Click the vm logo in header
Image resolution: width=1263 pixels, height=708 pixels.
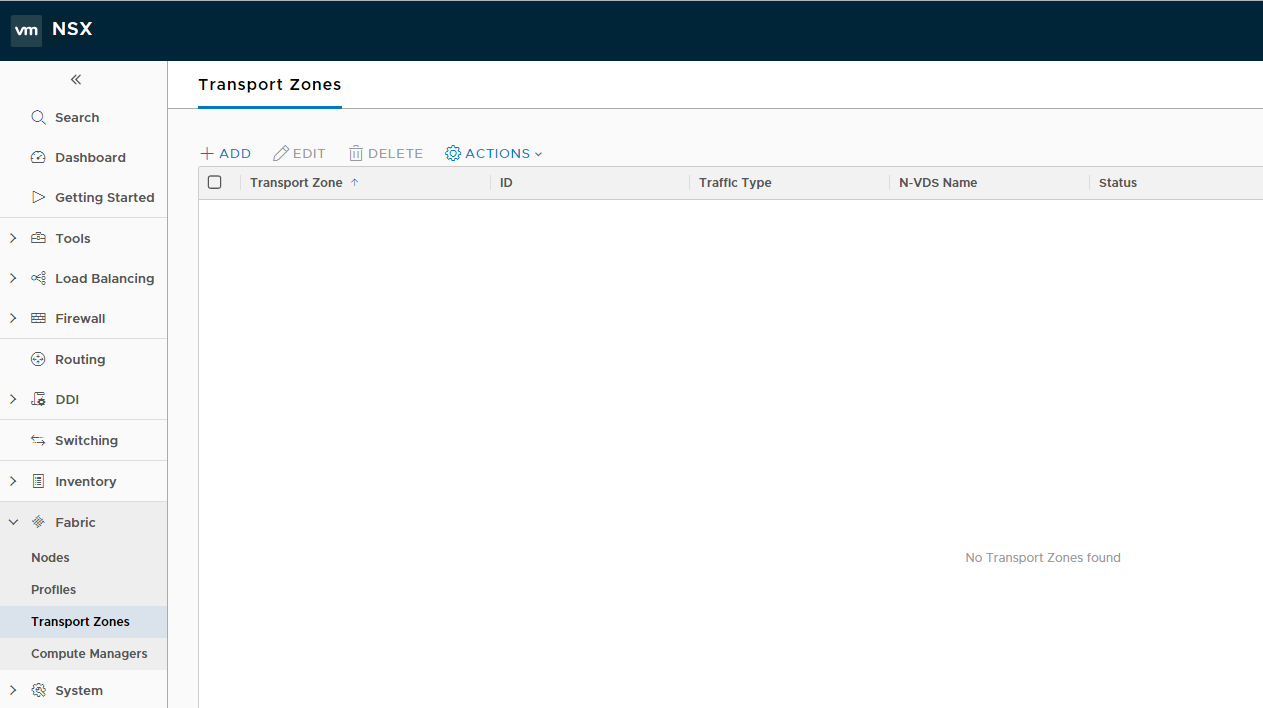(x=26, y=30)
